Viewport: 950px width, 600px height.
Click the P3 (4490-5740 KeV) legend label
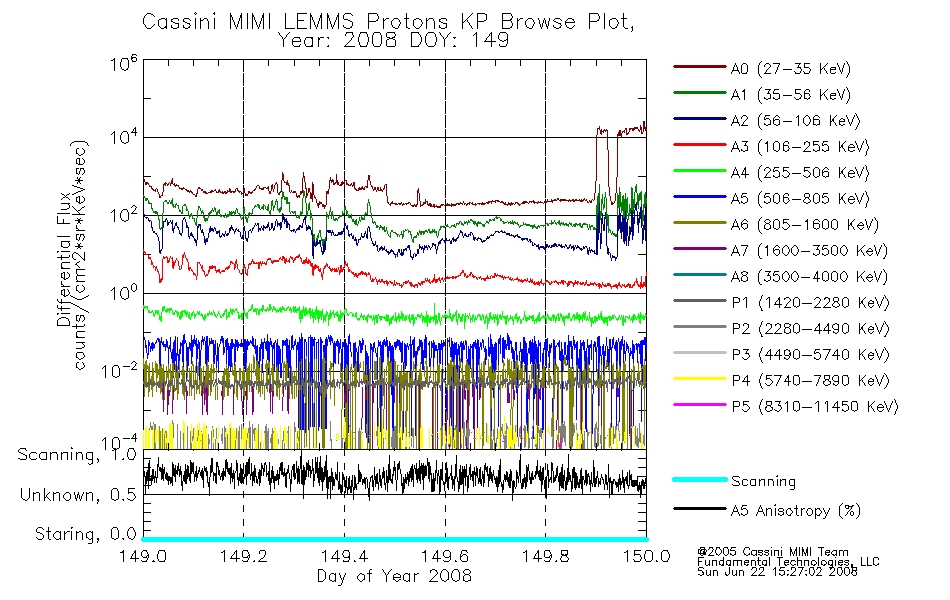810,355
